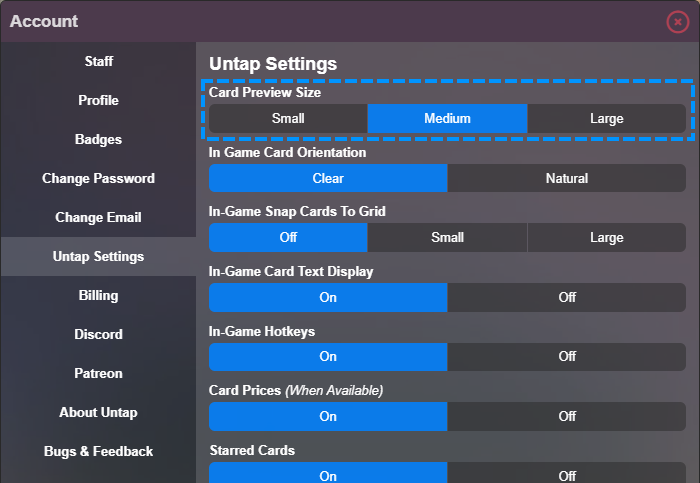
Task: Click the In-Game Snap Cards To Grid label
Action: click(297, 212)
